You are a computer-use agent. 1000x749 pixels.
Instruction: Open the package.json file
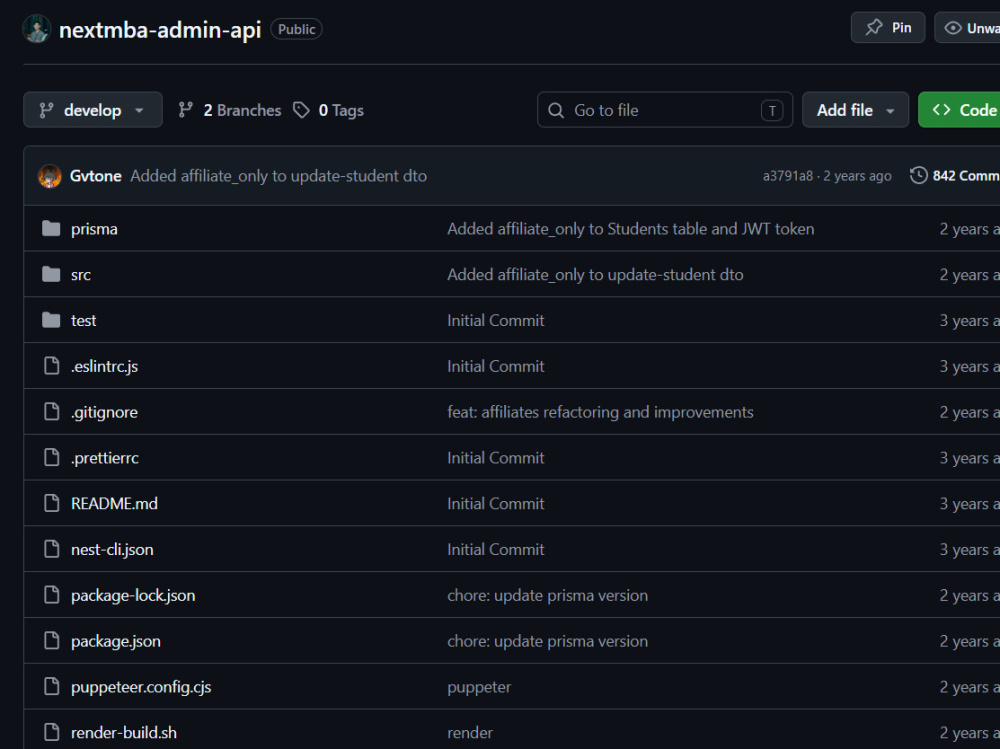(x=116, y=641)
